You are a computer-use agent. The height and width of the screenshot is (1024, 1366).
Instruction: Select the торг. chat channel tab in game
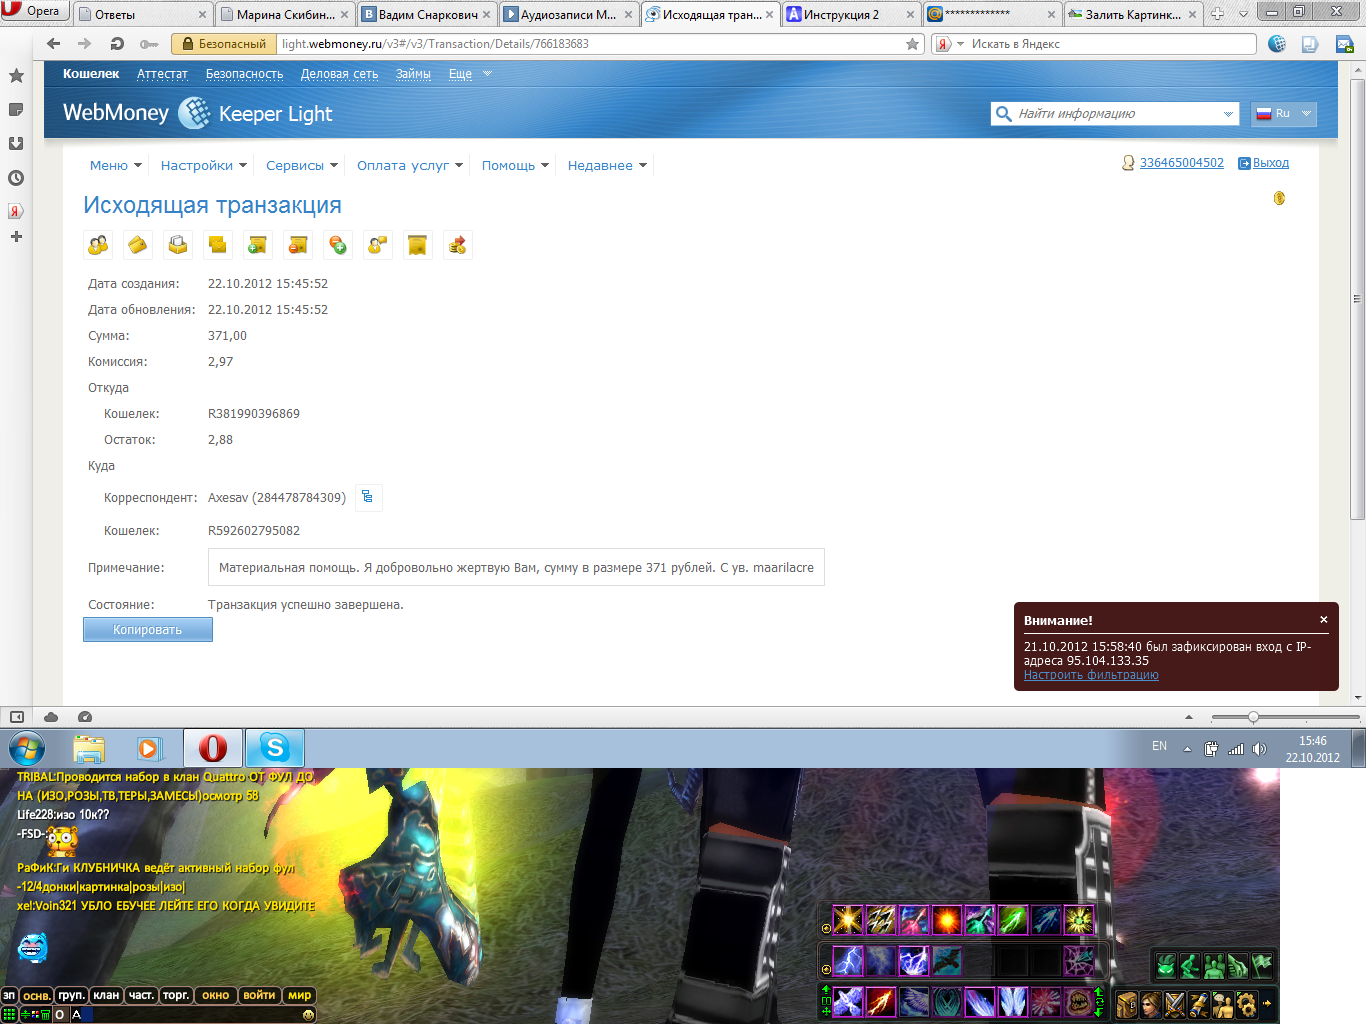177,995
